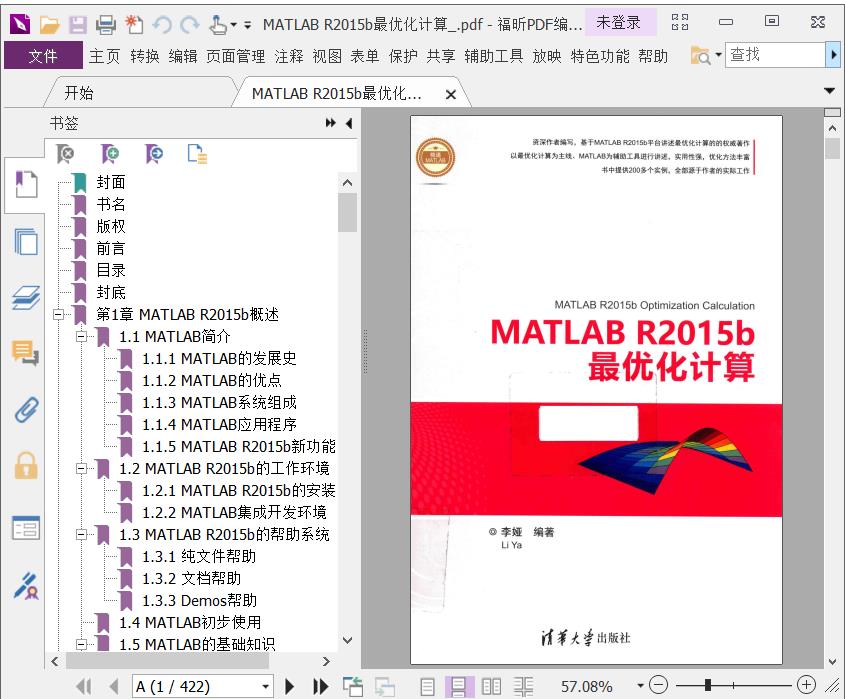Click the set bookmark destination icon
This screenshot has width=845, height=699.
coord(154,154)
